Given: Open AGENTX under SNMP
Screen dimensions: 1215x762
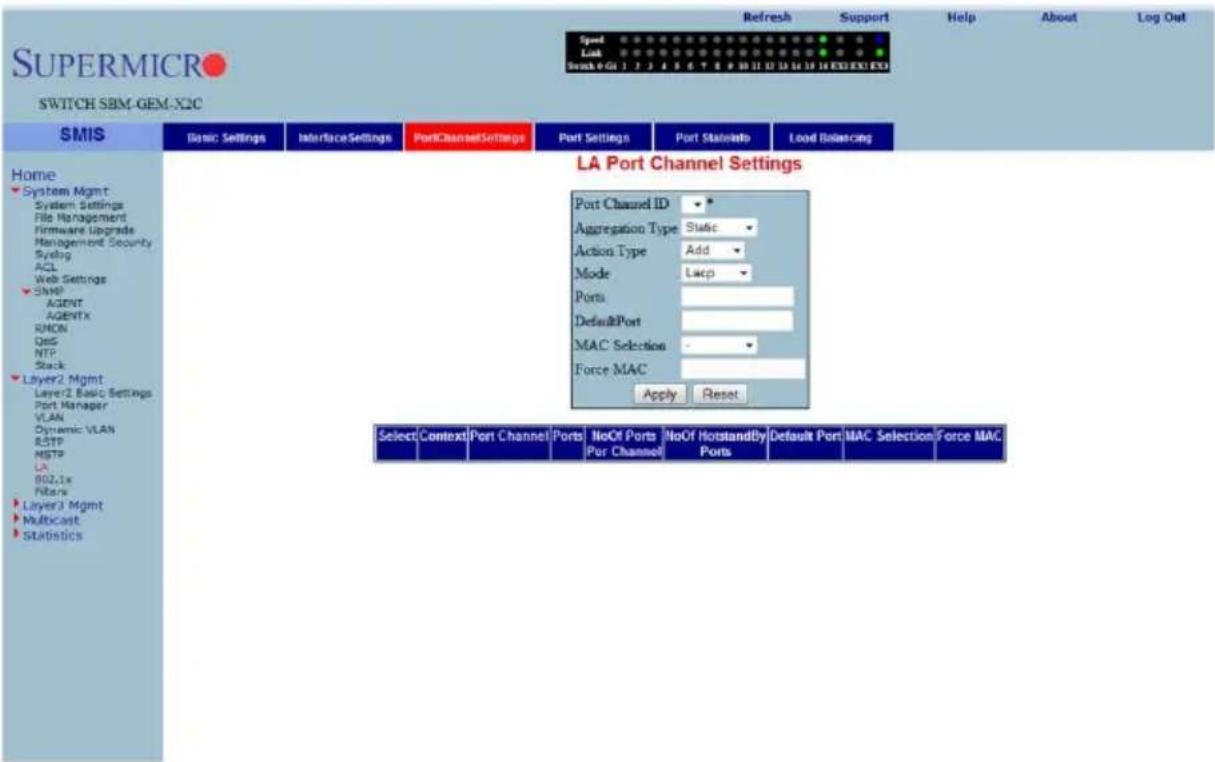Looking at the screenshot, I should coord(69,316).
